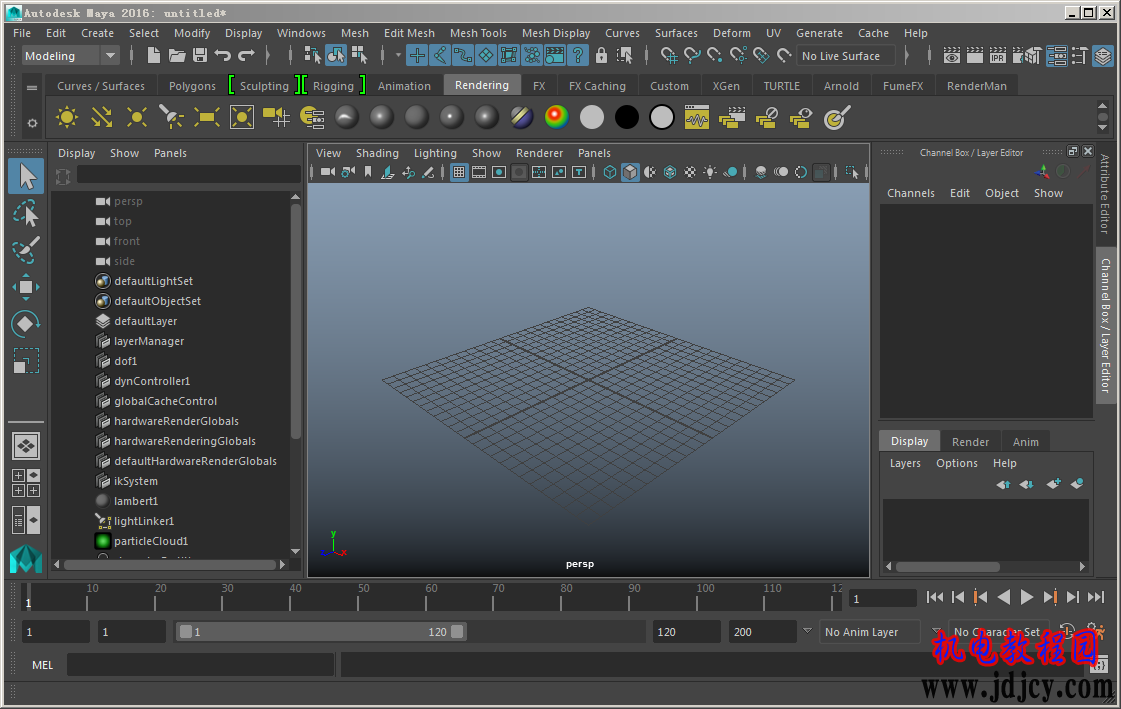Viewport: 1121px width, 709px height.
Task: Adjust the playback range slider end handle
Action: click(458, 632)
